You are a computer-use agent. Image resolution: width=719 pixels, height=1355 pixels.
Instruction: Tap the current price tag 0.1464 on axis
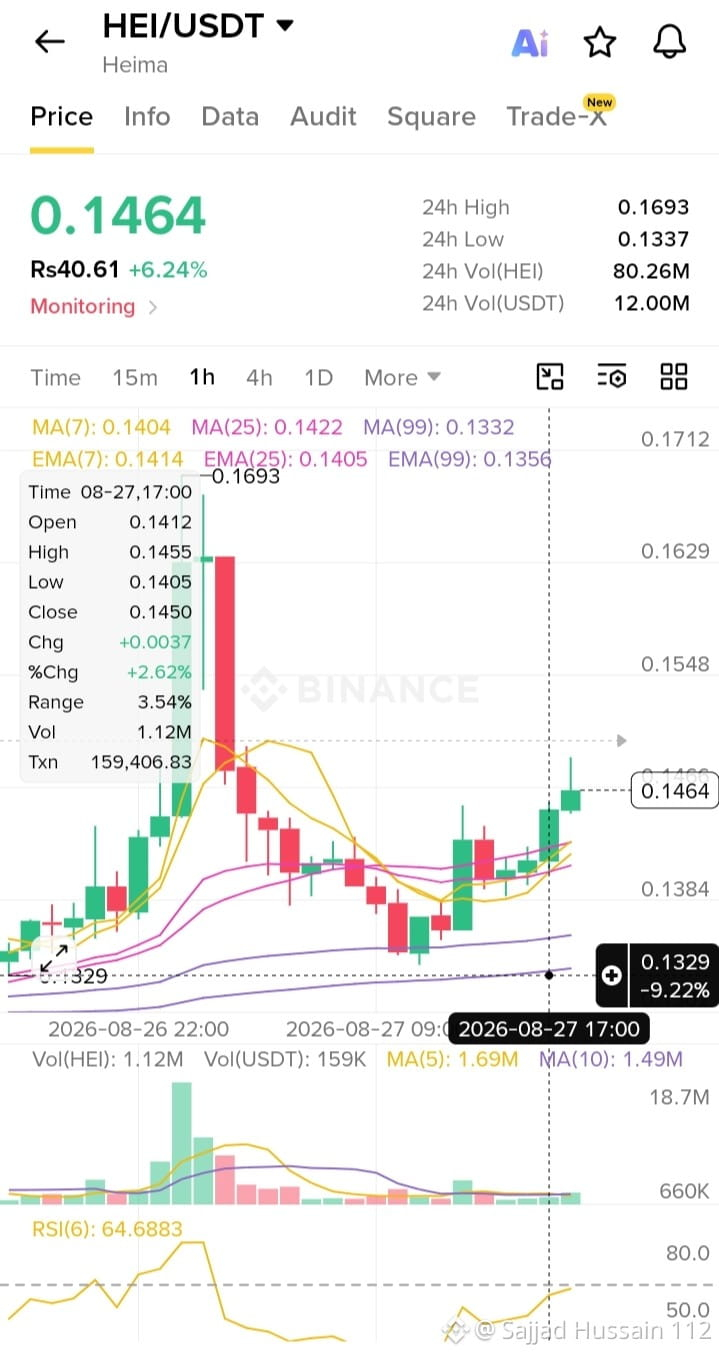(675, 791)
